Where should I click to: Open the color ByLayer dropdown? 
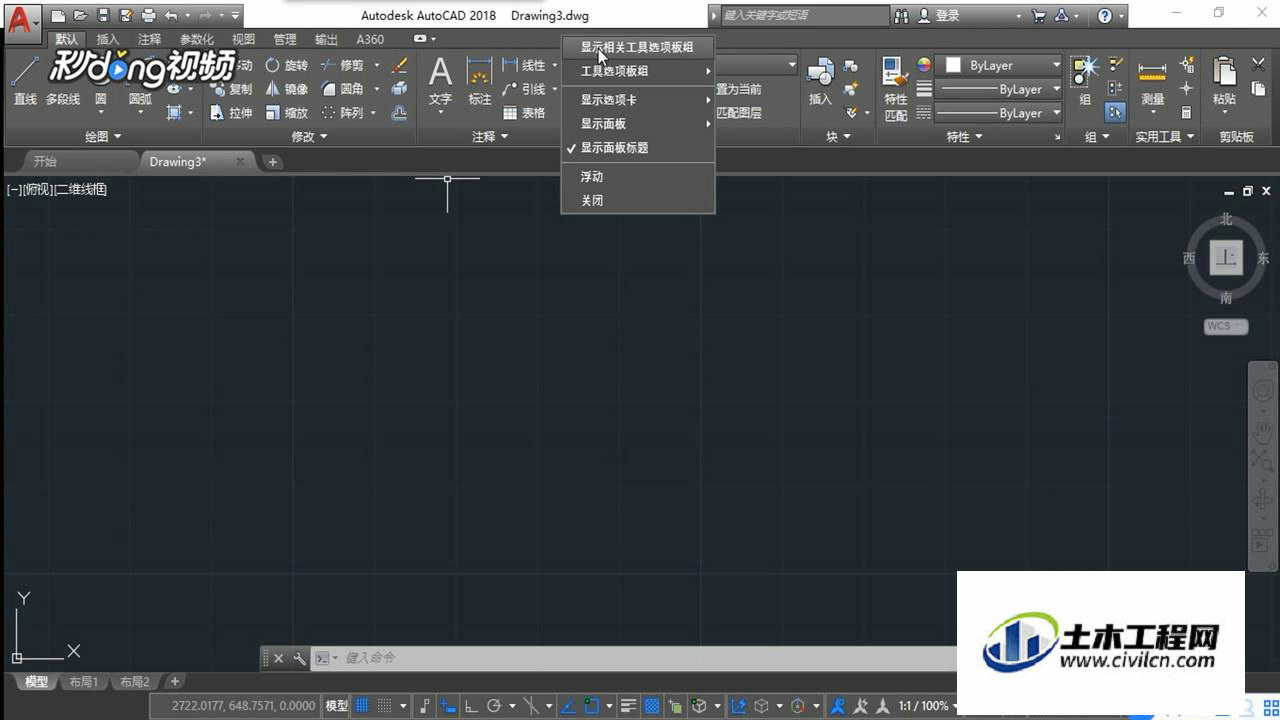1000,65
